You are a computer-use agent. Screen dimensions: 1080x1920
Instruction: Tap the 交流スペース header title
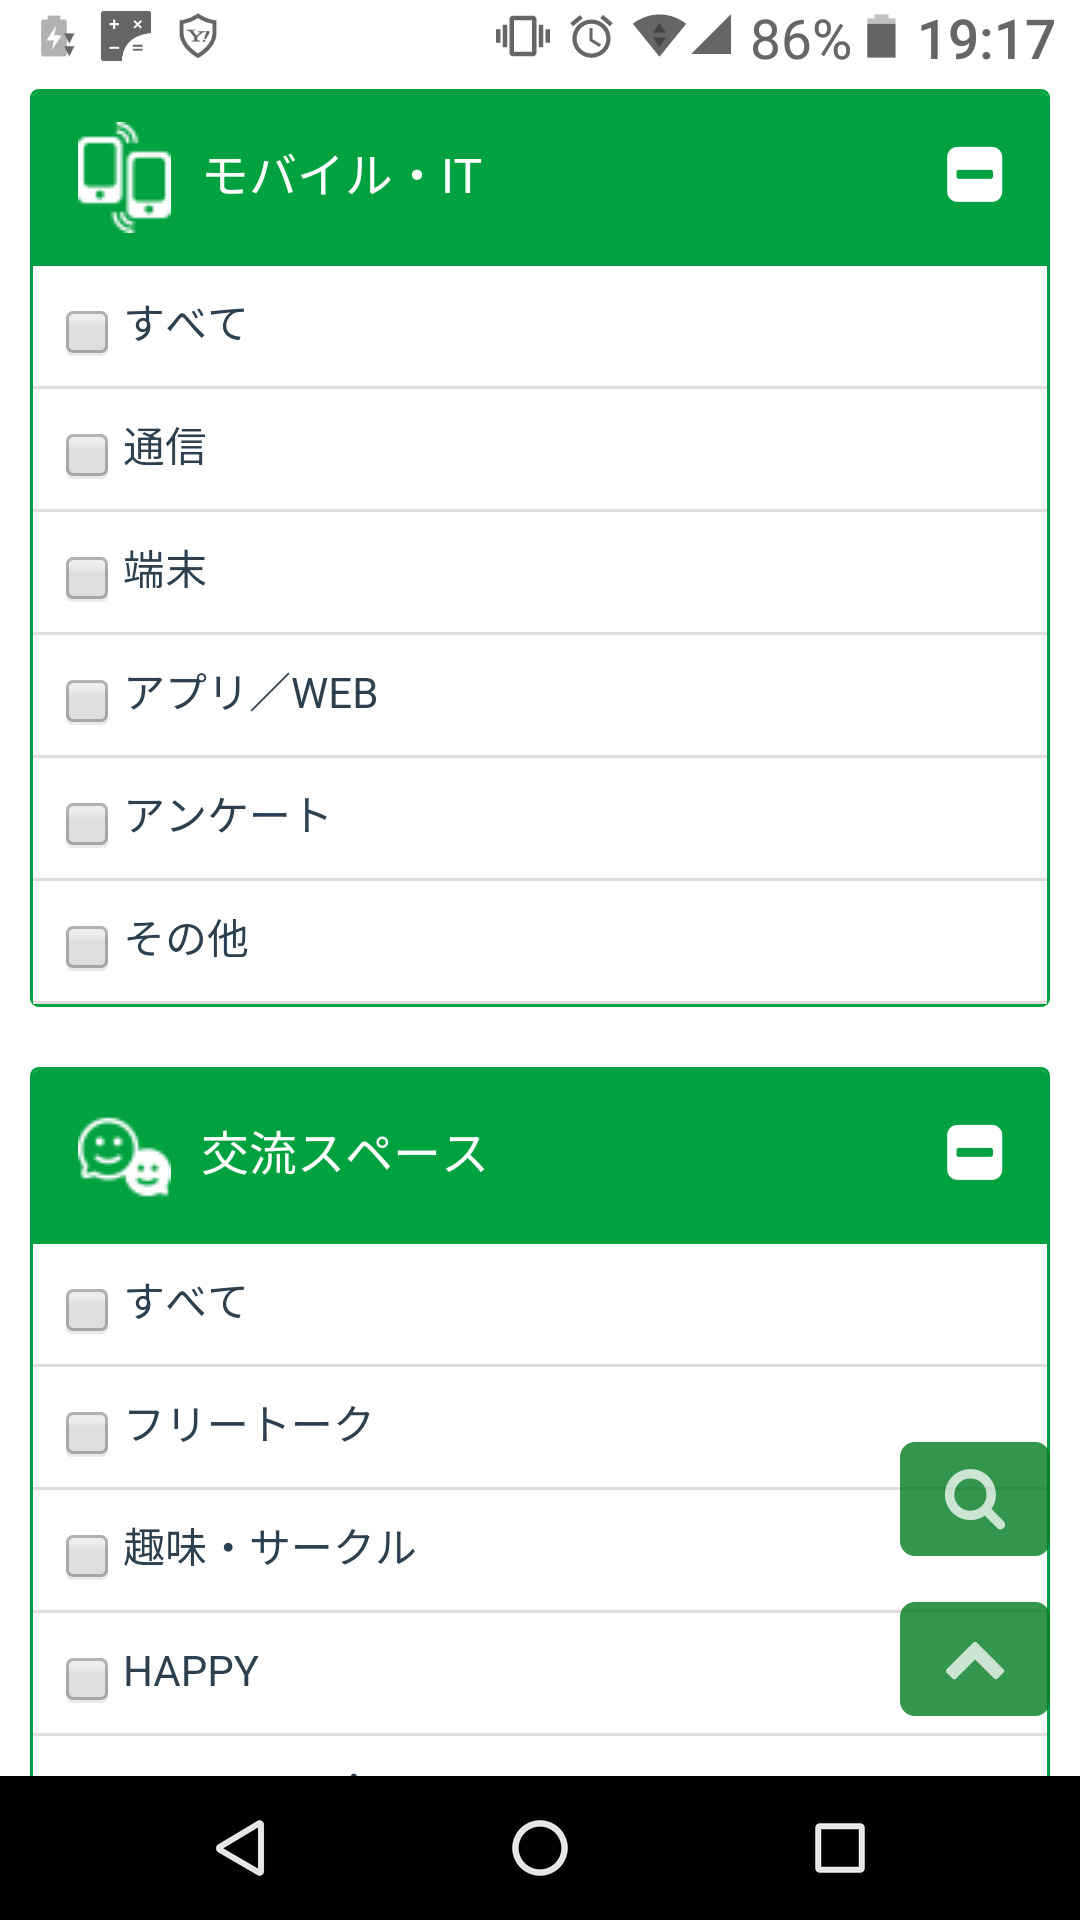(x=344, y=1154)
